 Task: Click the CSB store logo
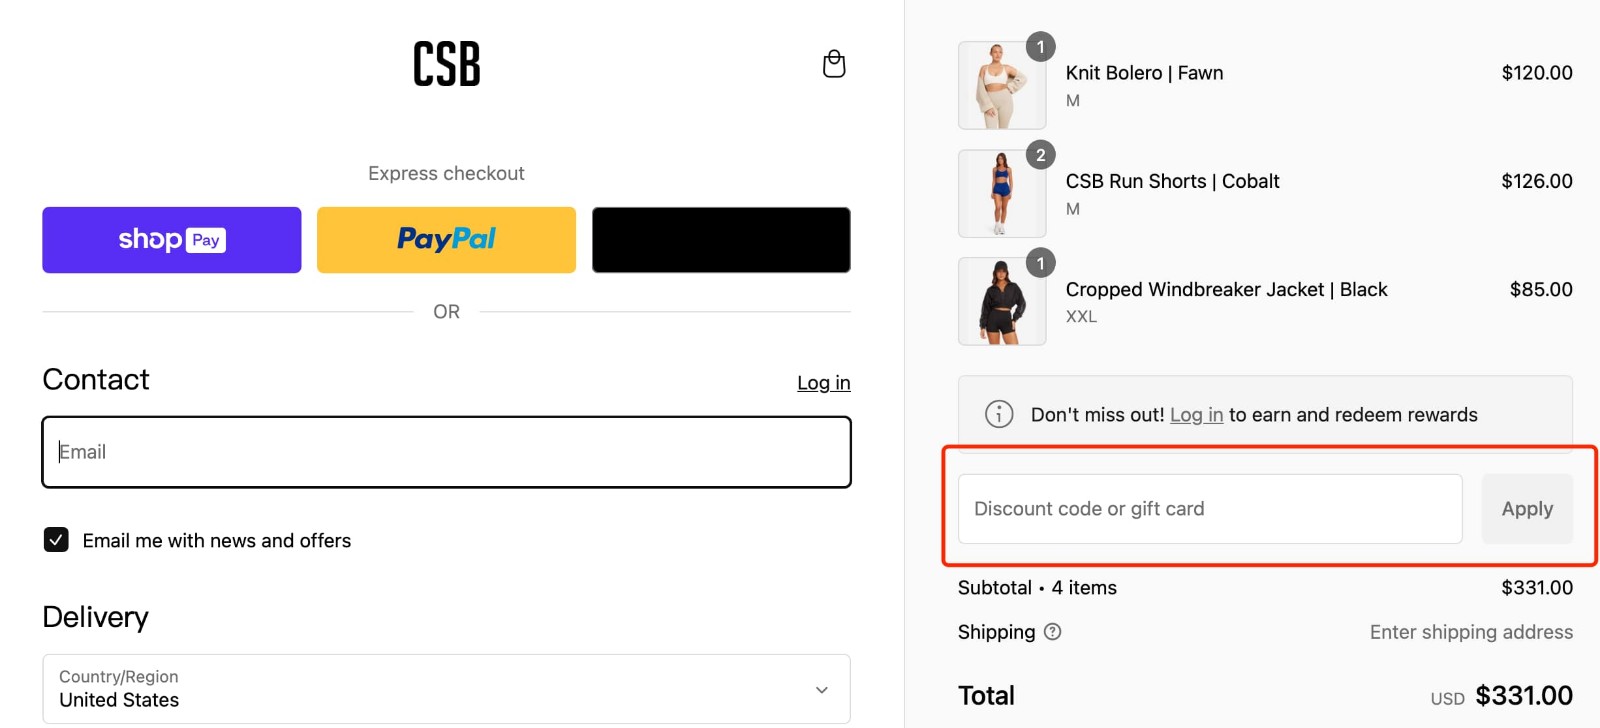tap(446, 63)
